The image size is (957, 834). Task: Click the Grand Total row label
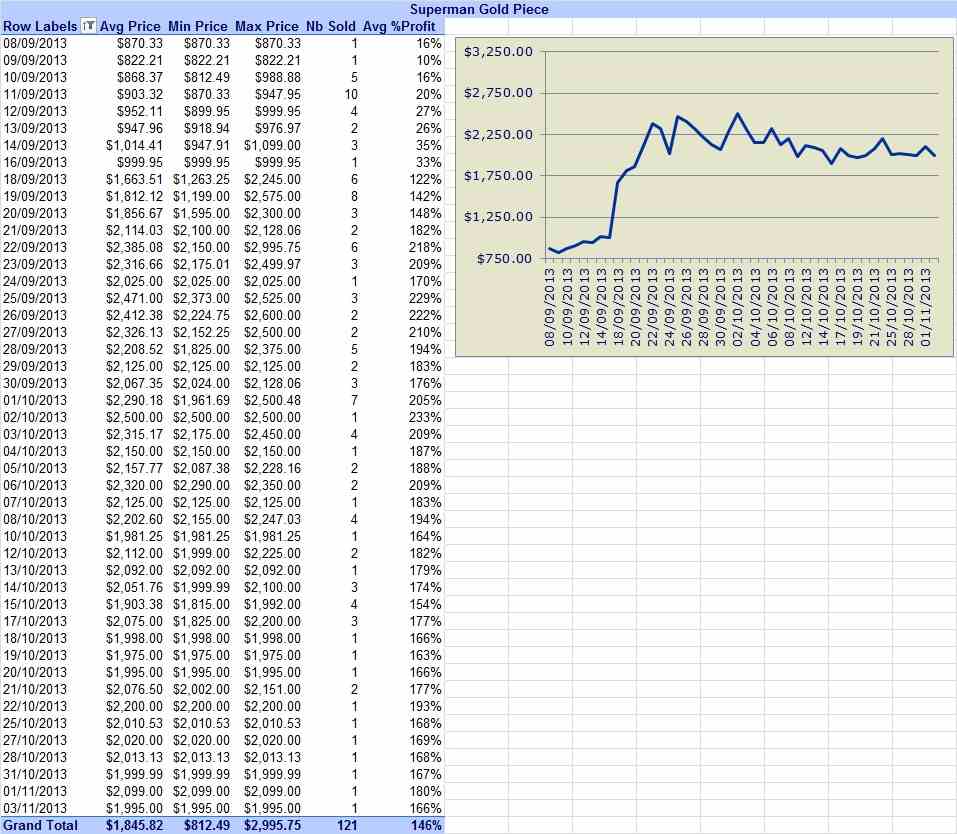40,825
